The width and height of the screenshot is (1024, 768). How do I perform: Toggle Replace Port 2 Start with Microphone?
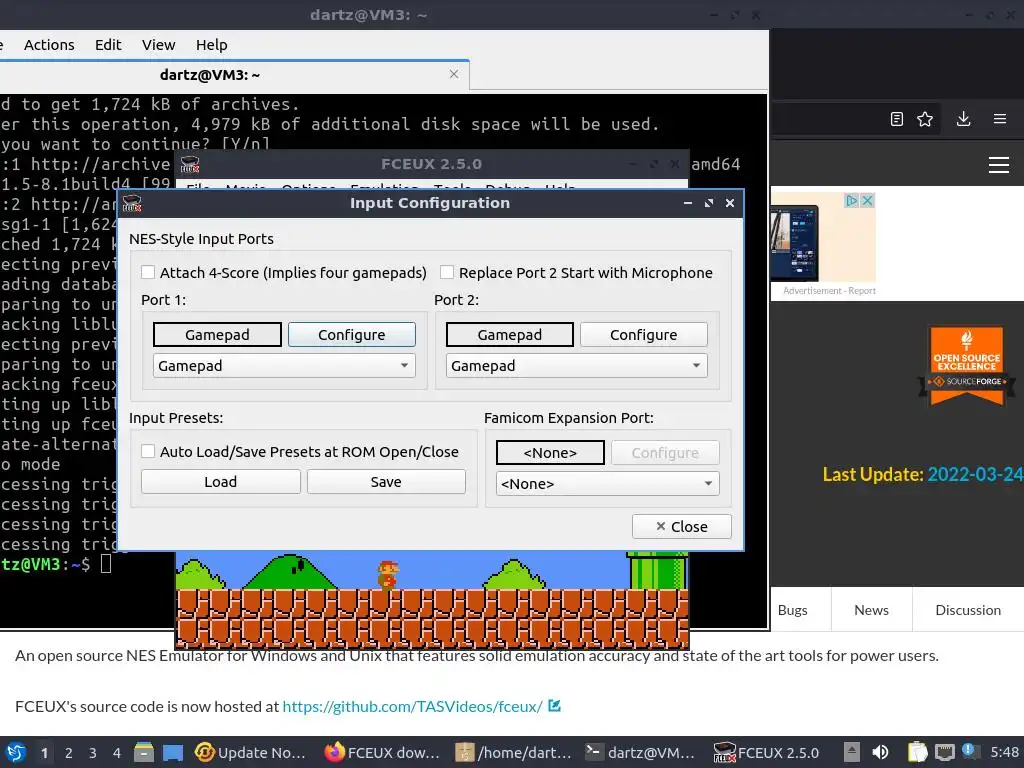[447, 272]
